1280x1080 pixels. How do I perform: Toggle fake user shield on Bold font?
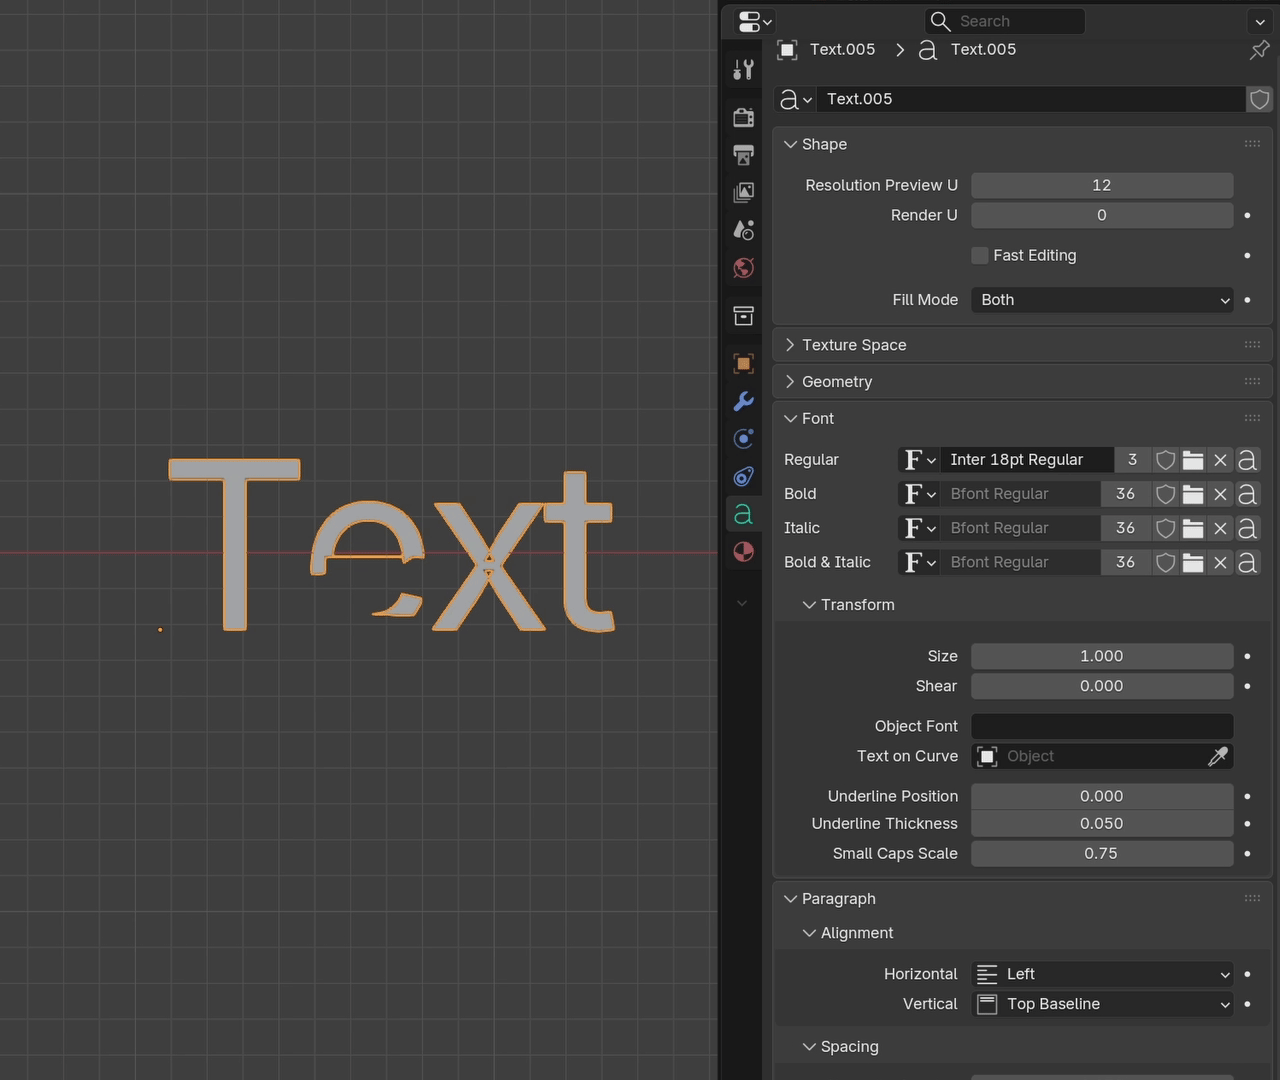(1165, 494)
